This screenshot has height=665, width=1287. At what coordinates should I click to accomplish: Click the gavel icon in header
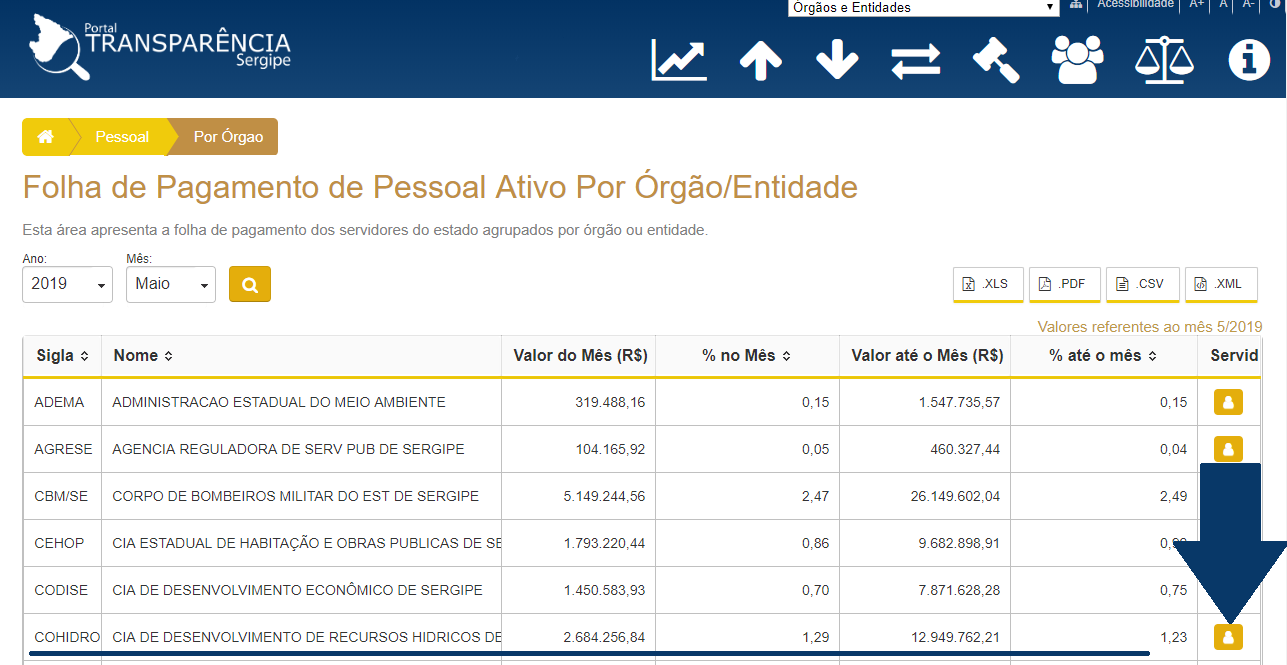(996, 60)
